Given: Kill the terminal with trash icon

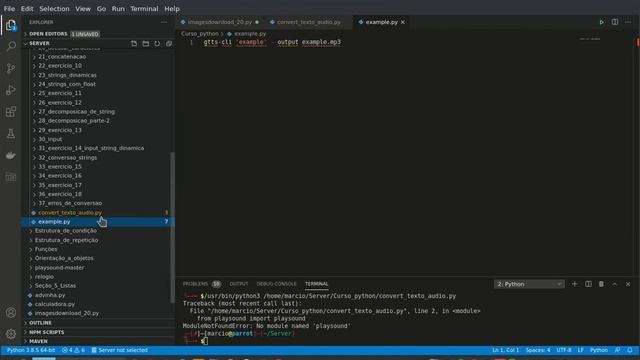Looking at the screenshot, I should click(x=601, y=284).
